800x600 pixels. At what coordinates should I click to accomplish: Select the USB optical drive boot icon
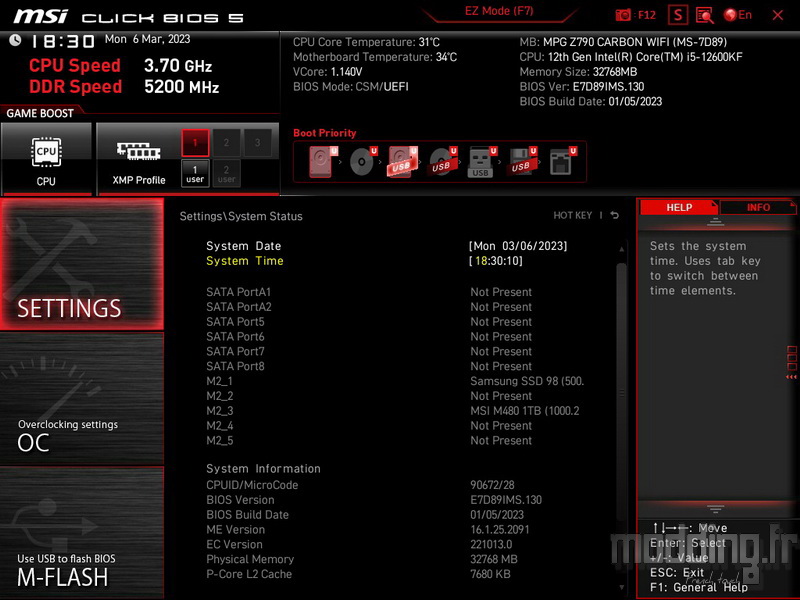point(442,161)
